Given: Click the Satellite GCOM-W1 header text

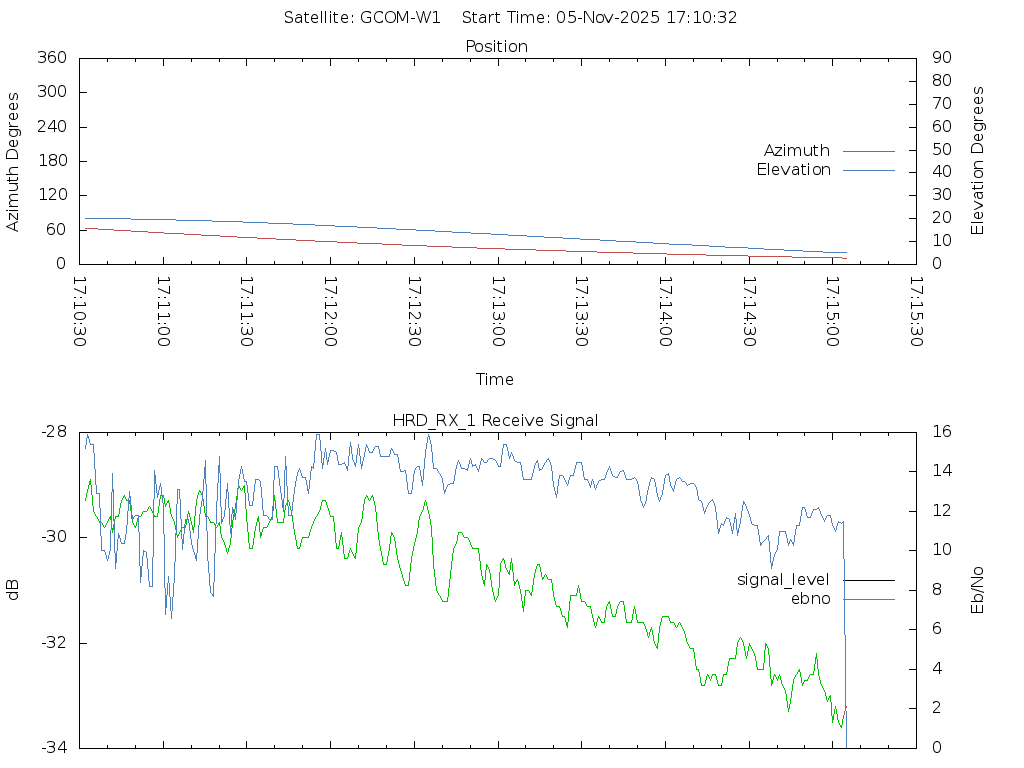Looking at the screenshot, I should [x=362, y=17].
